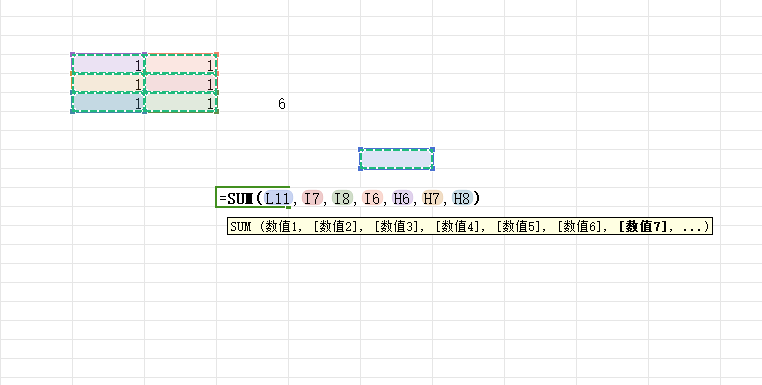The image size is (762, 385).
Task: Click the H7 reference in the formula
Action: (432, 198)
